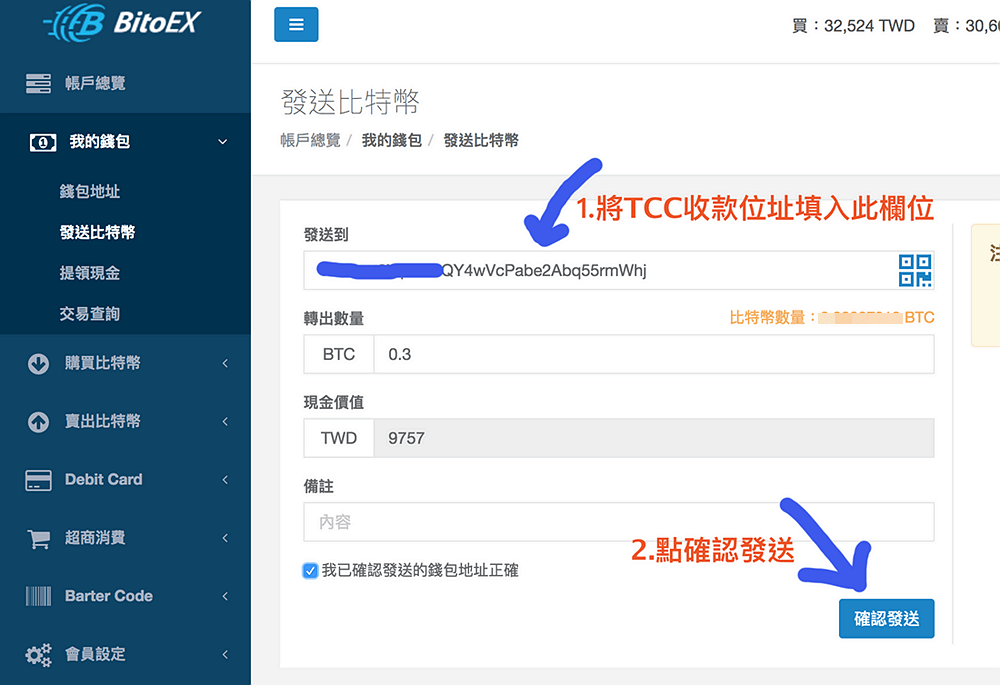Screen dimensions: 1000x685
Task: Scan address using the QR code icon
Action: click(x=914, y=270)
